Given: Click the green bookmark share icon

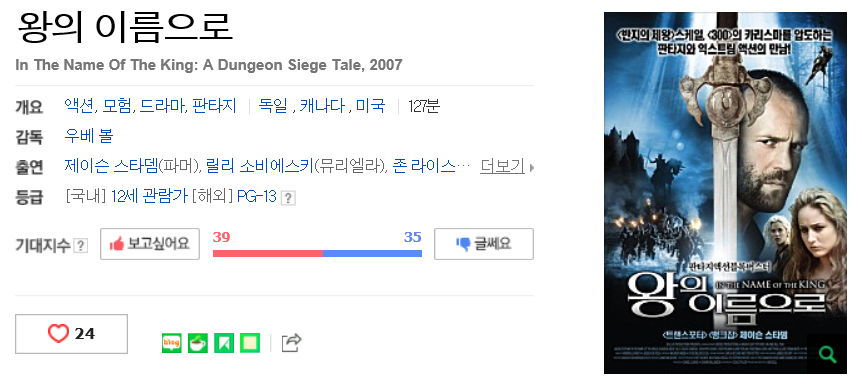Looking at the screenshot, I should tap(224, 343).
